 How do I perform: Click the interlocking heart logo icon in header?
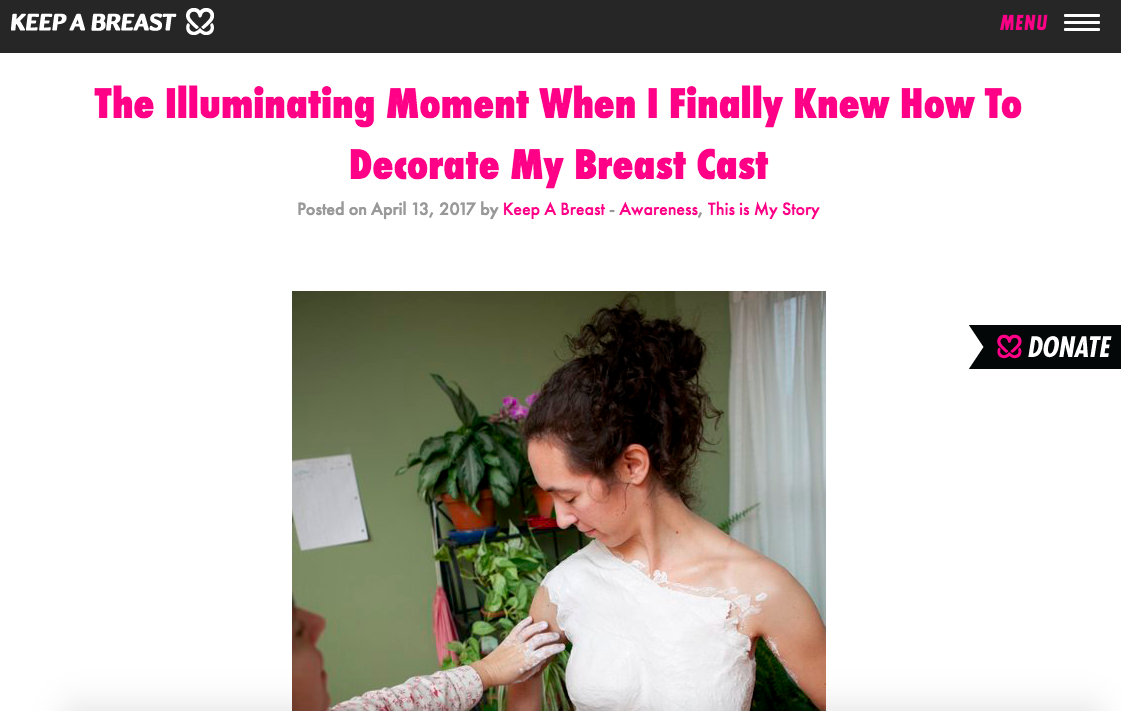click(200, 21)
